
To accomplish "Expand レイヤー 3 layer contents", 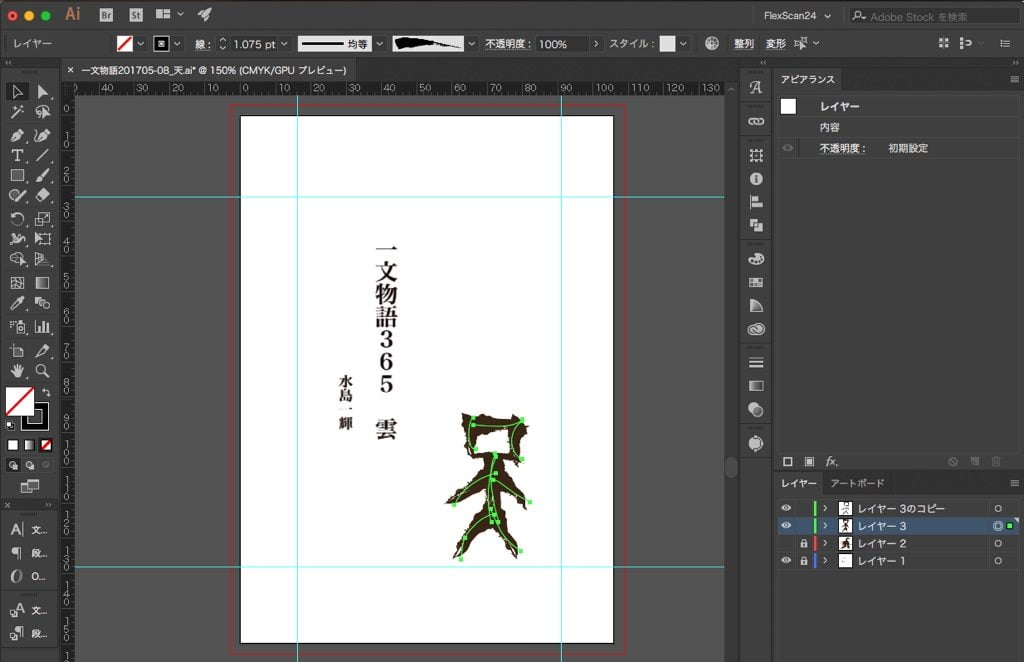I will click(x=825, y=526).
